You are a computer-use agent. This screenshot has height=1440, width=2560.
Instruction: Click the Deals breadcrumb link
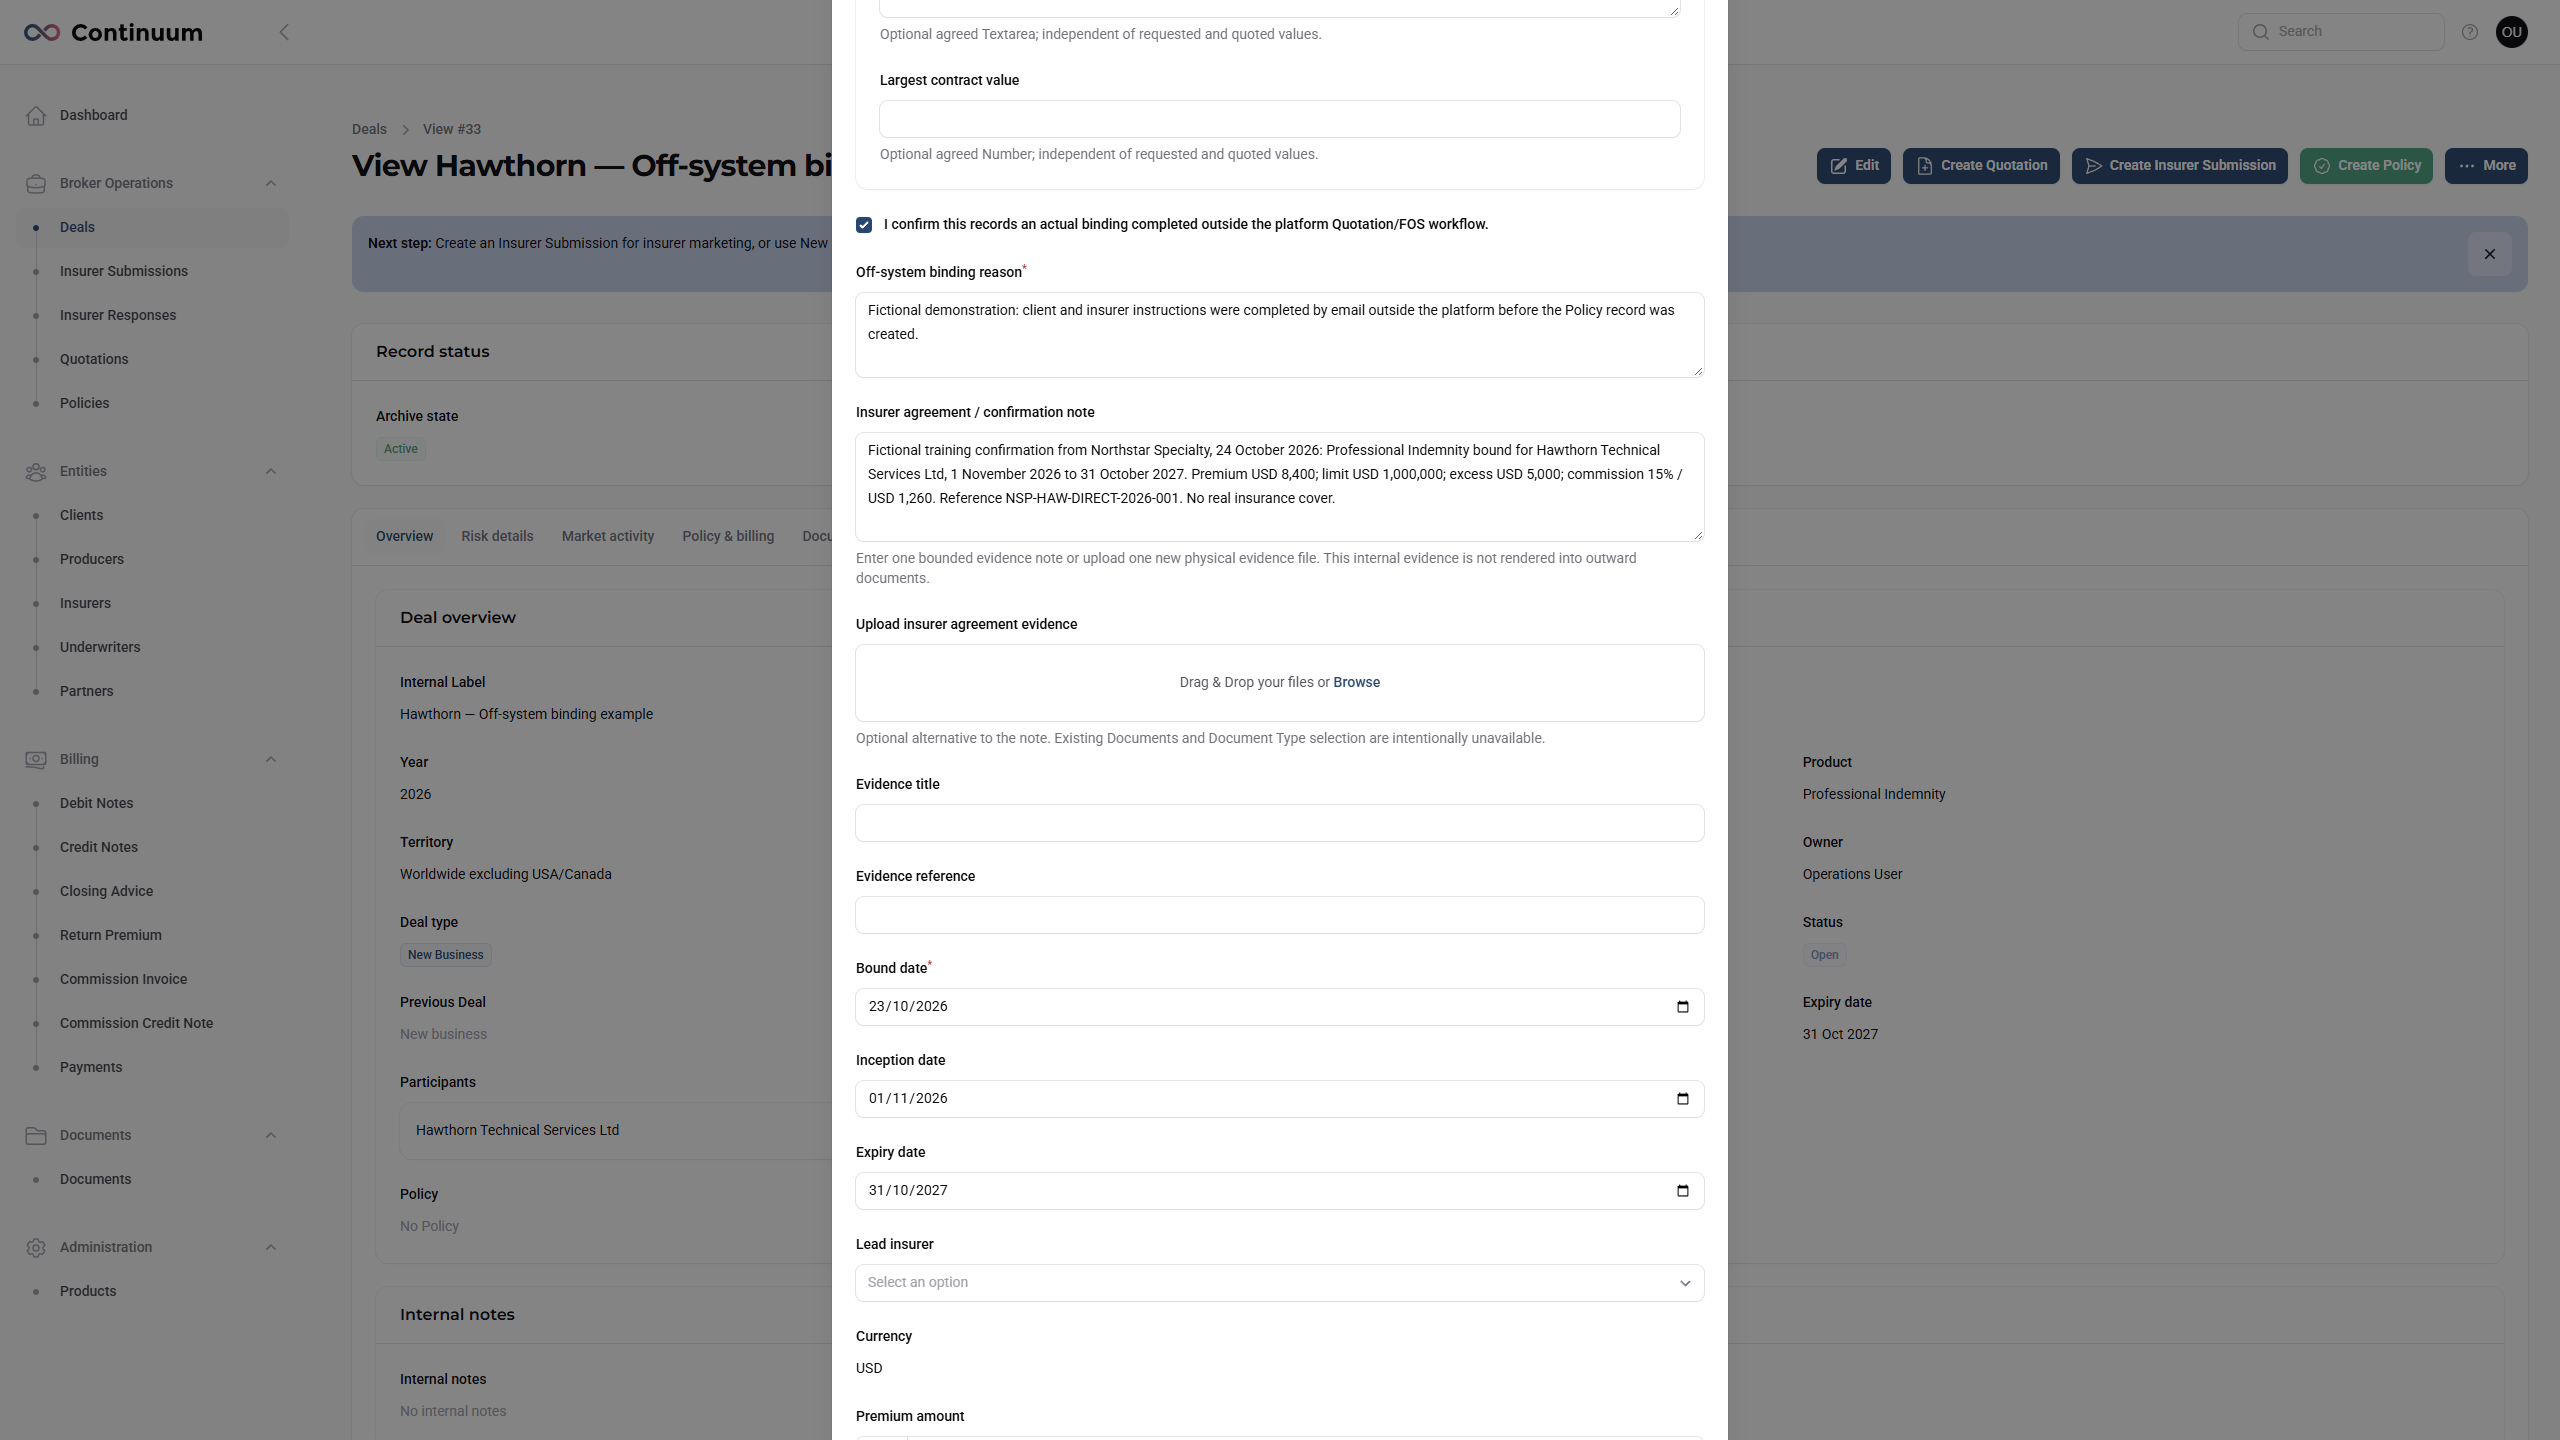(x=369, y=130)
